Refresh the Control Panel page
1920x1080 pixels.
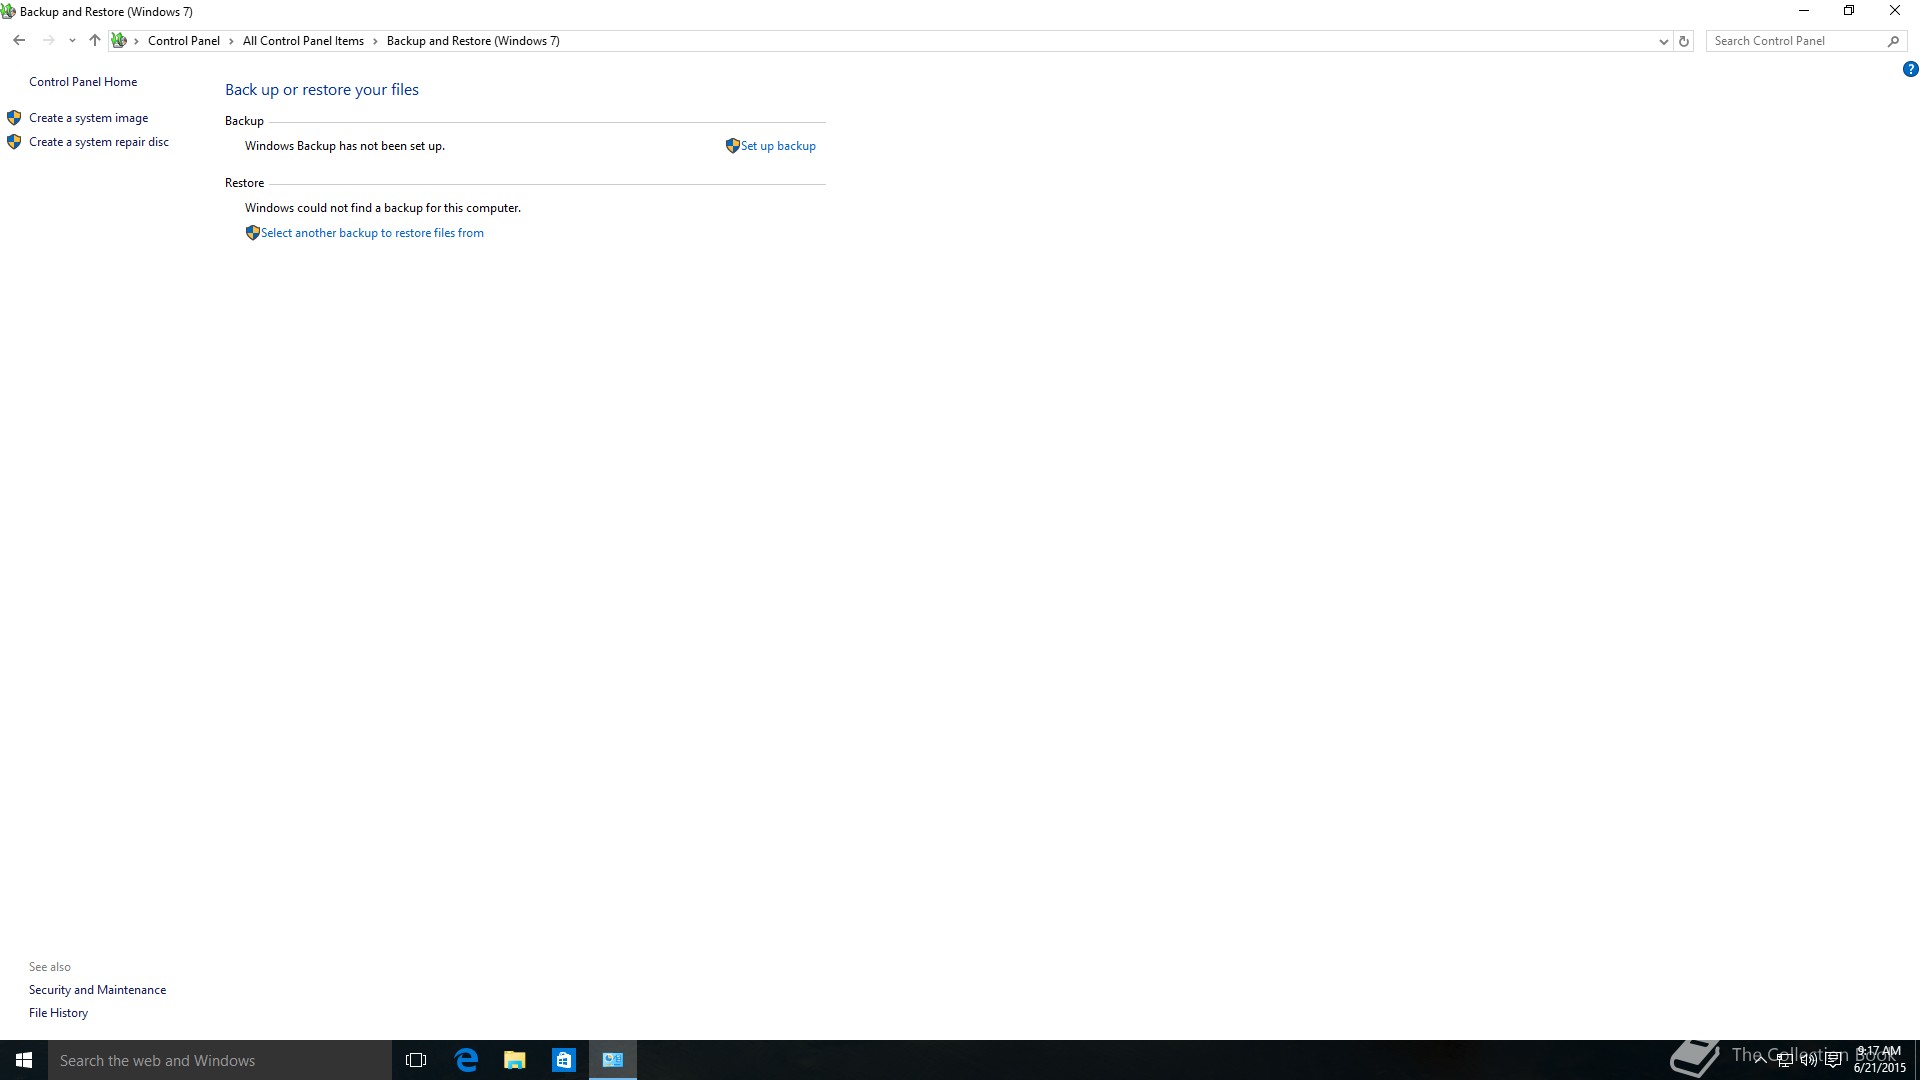1684,41
